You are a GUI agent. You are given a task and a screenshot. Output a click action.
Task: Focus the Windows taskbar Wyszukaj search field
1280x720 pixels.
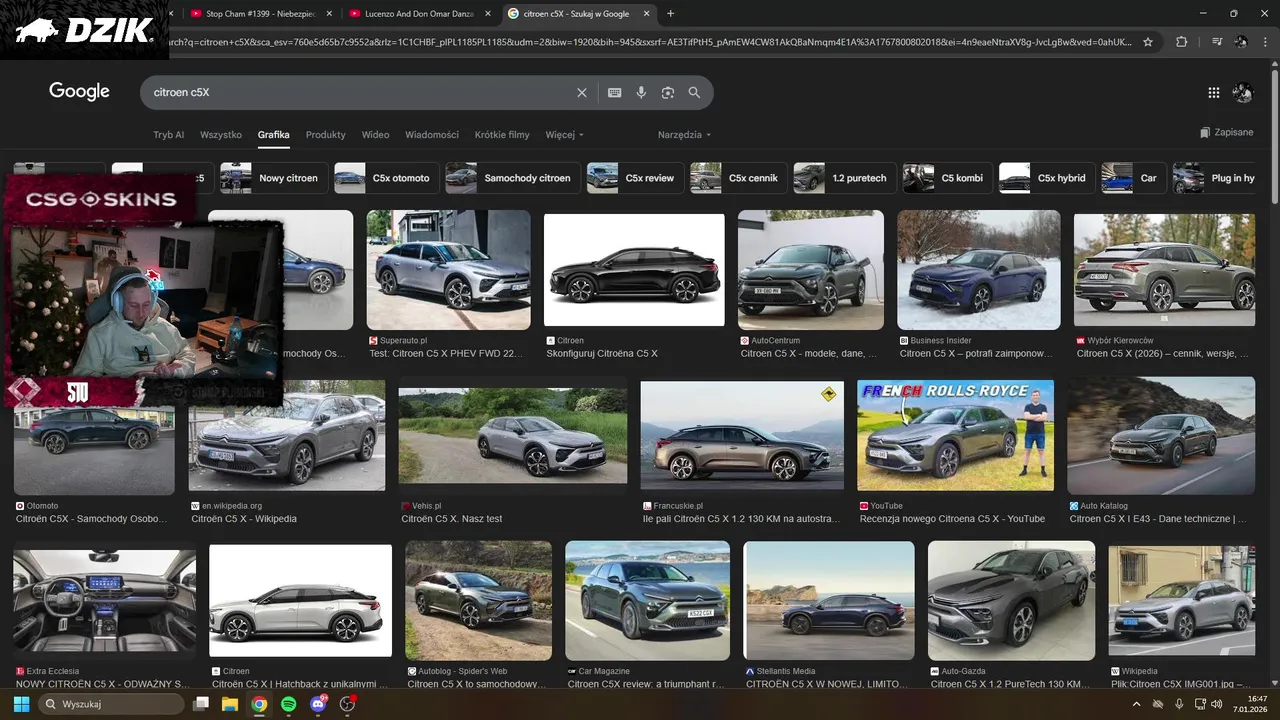click(109, 704)
